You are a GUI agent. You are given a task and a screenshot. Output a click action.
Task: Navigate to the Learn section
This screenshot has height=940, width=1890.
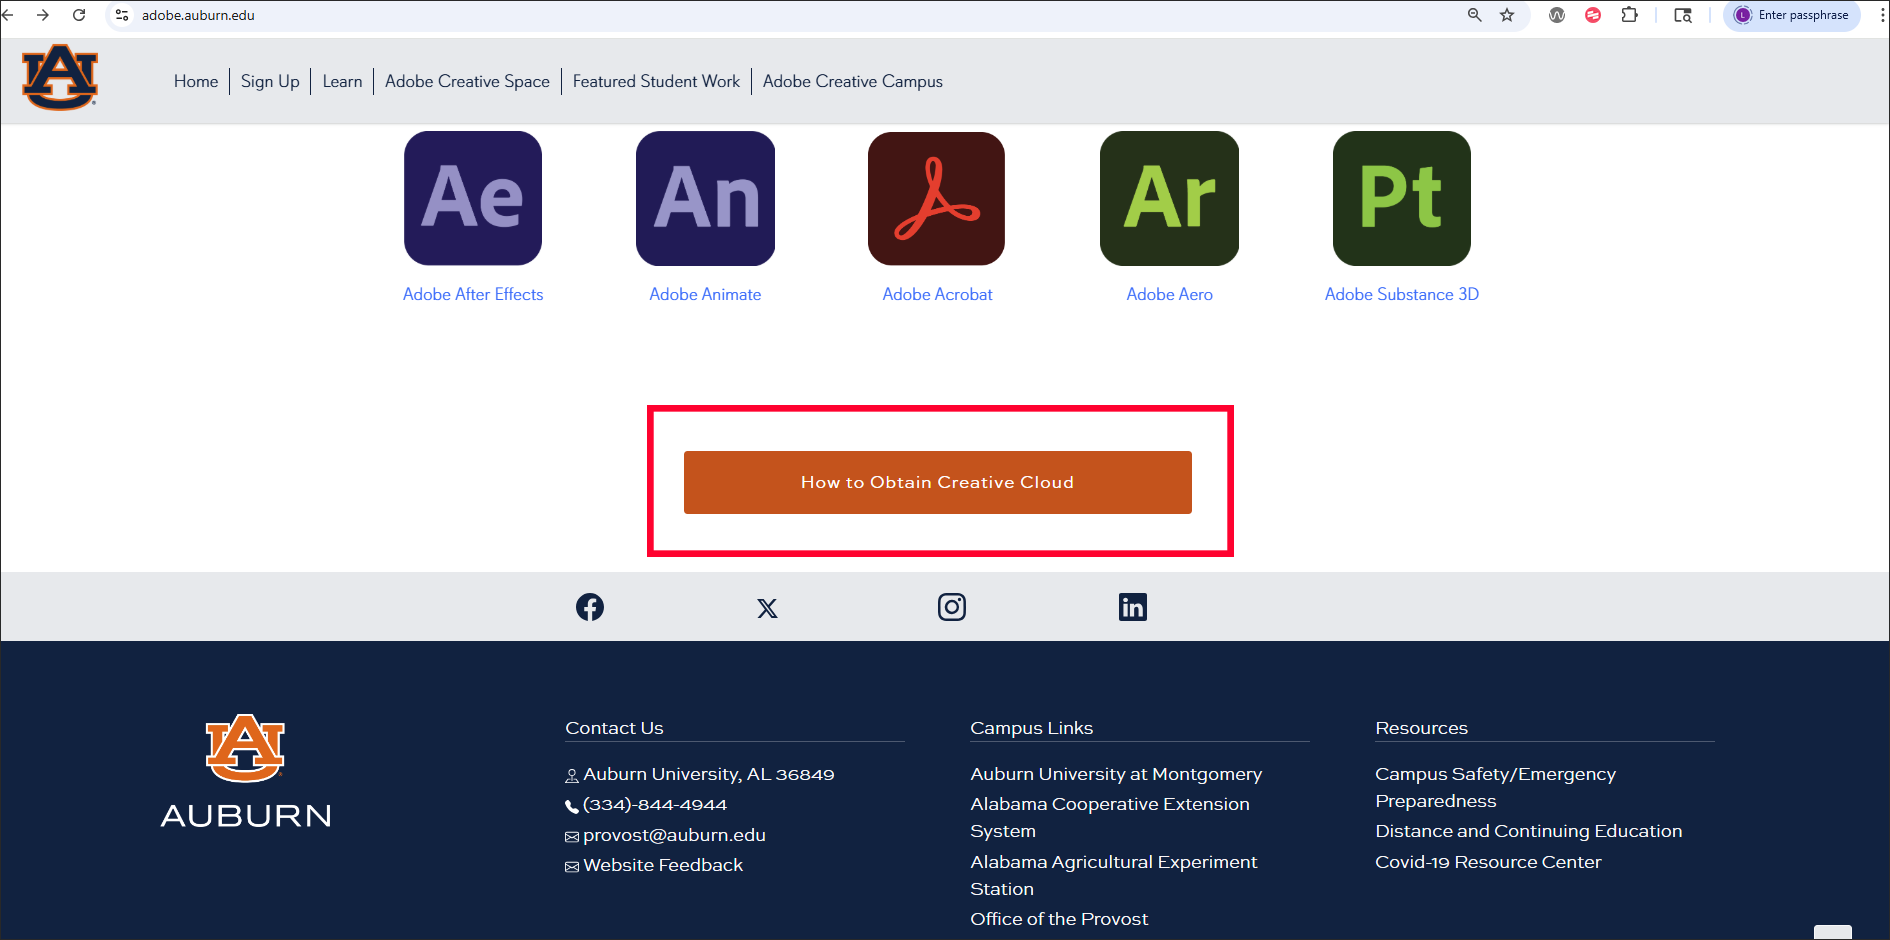(x=342, y=81)
